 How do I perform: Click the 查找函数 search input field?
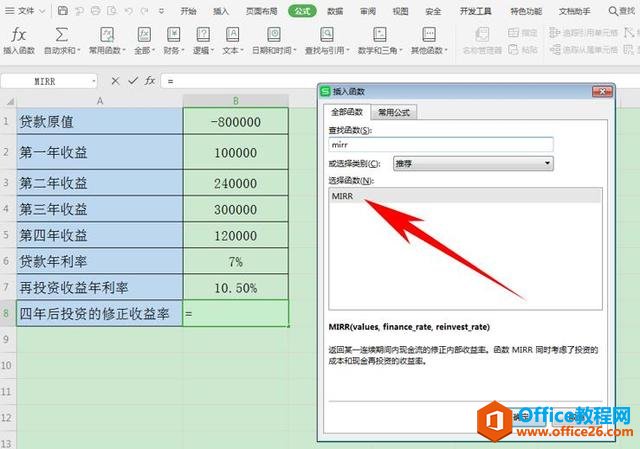click(x=441, y=144)
